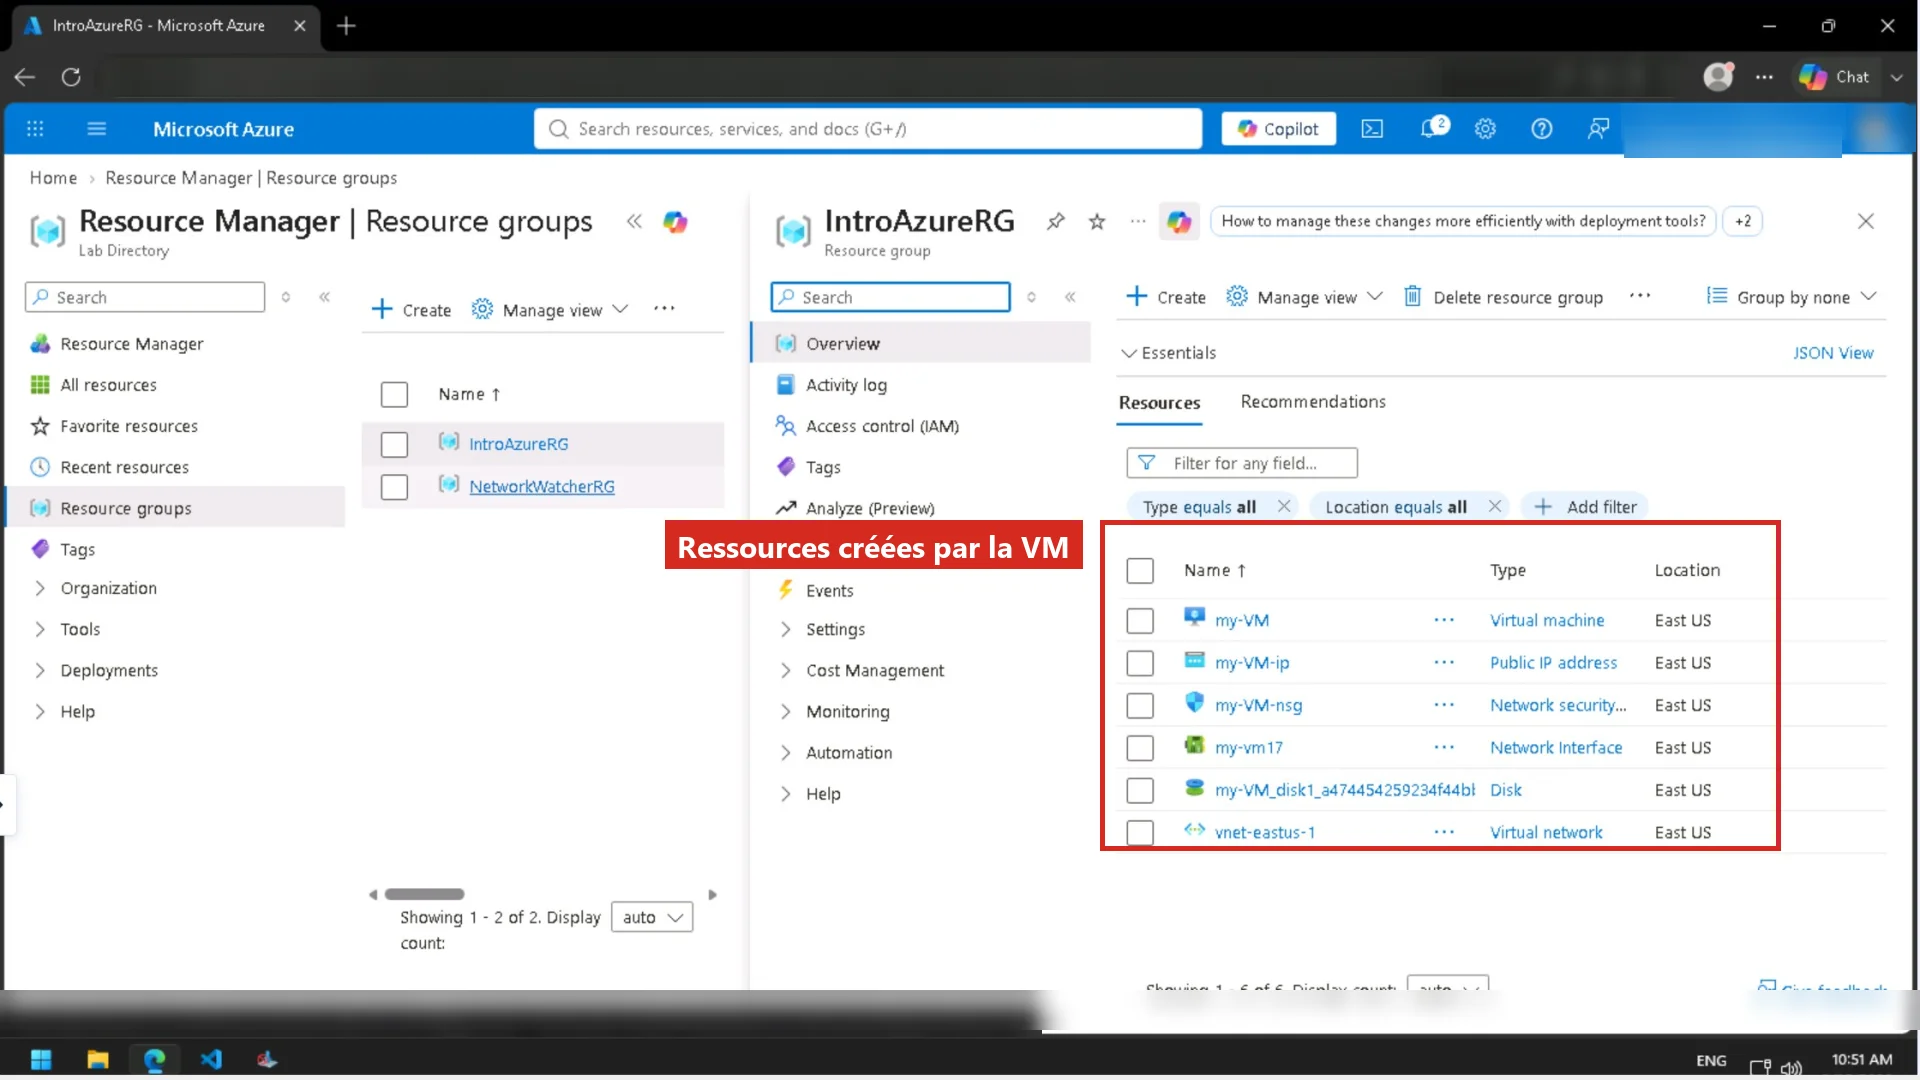Screen dimensions: 1920x1080
Task: Check the my-vm17 resource checkbox
Action: point(1140,748)
